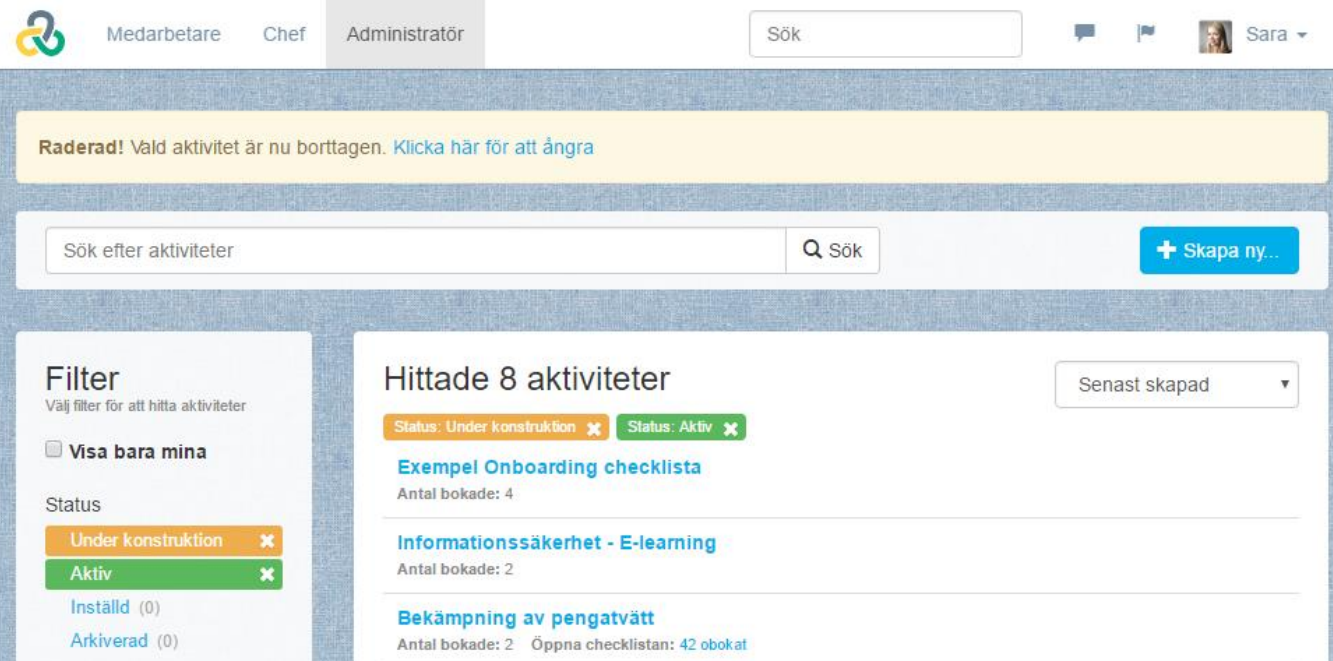This screenshot has width=1333, height=661.
Task: Open 'Bekämpning av pengatvätt' activity
Action: 526,618
